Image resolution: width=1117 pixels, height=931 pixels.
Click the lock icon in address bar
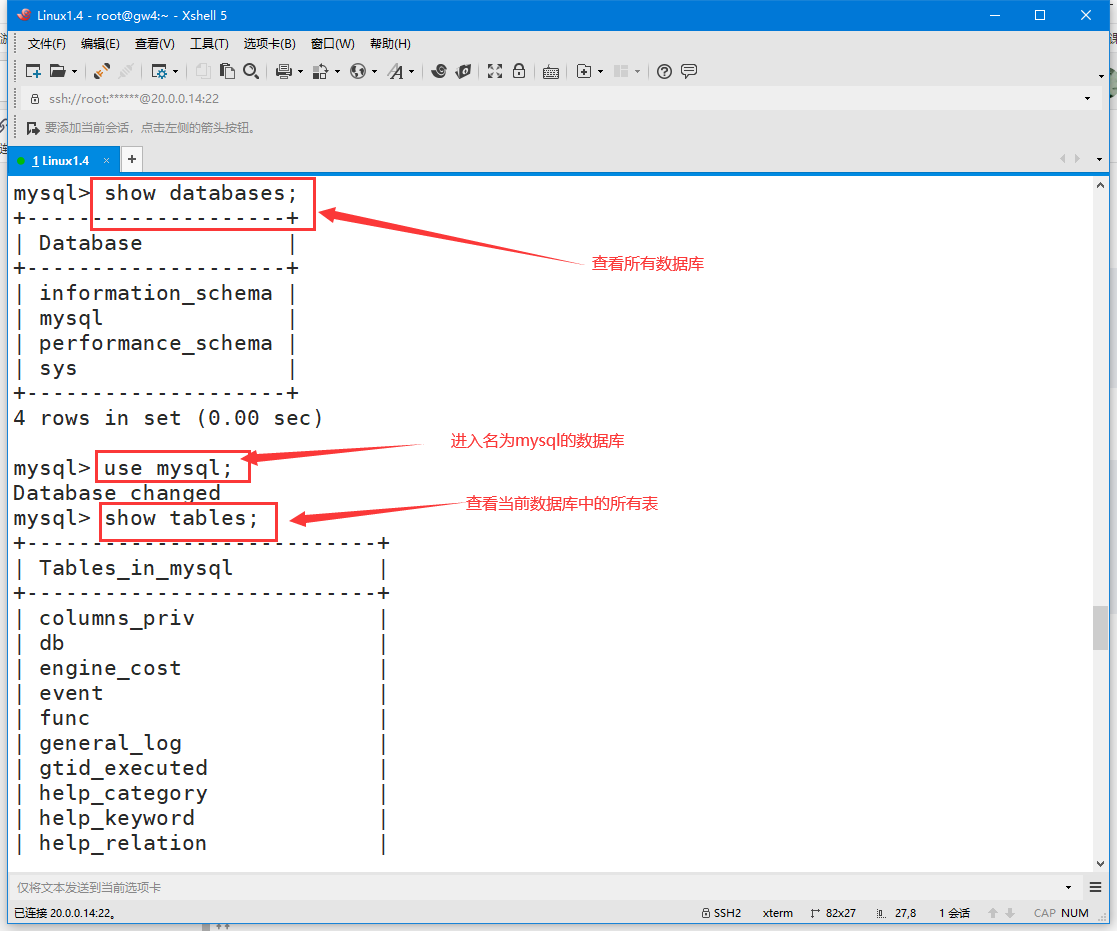(x=34, y=99)
